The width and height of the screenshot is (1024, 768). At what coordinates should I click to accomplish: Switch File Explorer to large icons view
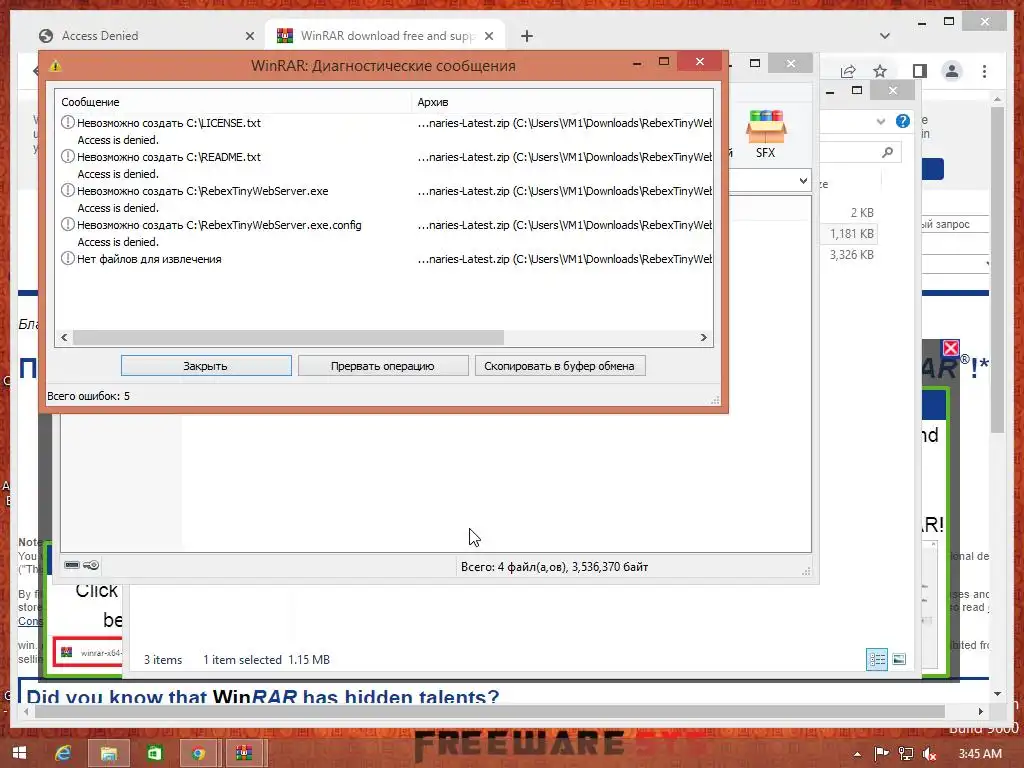[899, 659]
